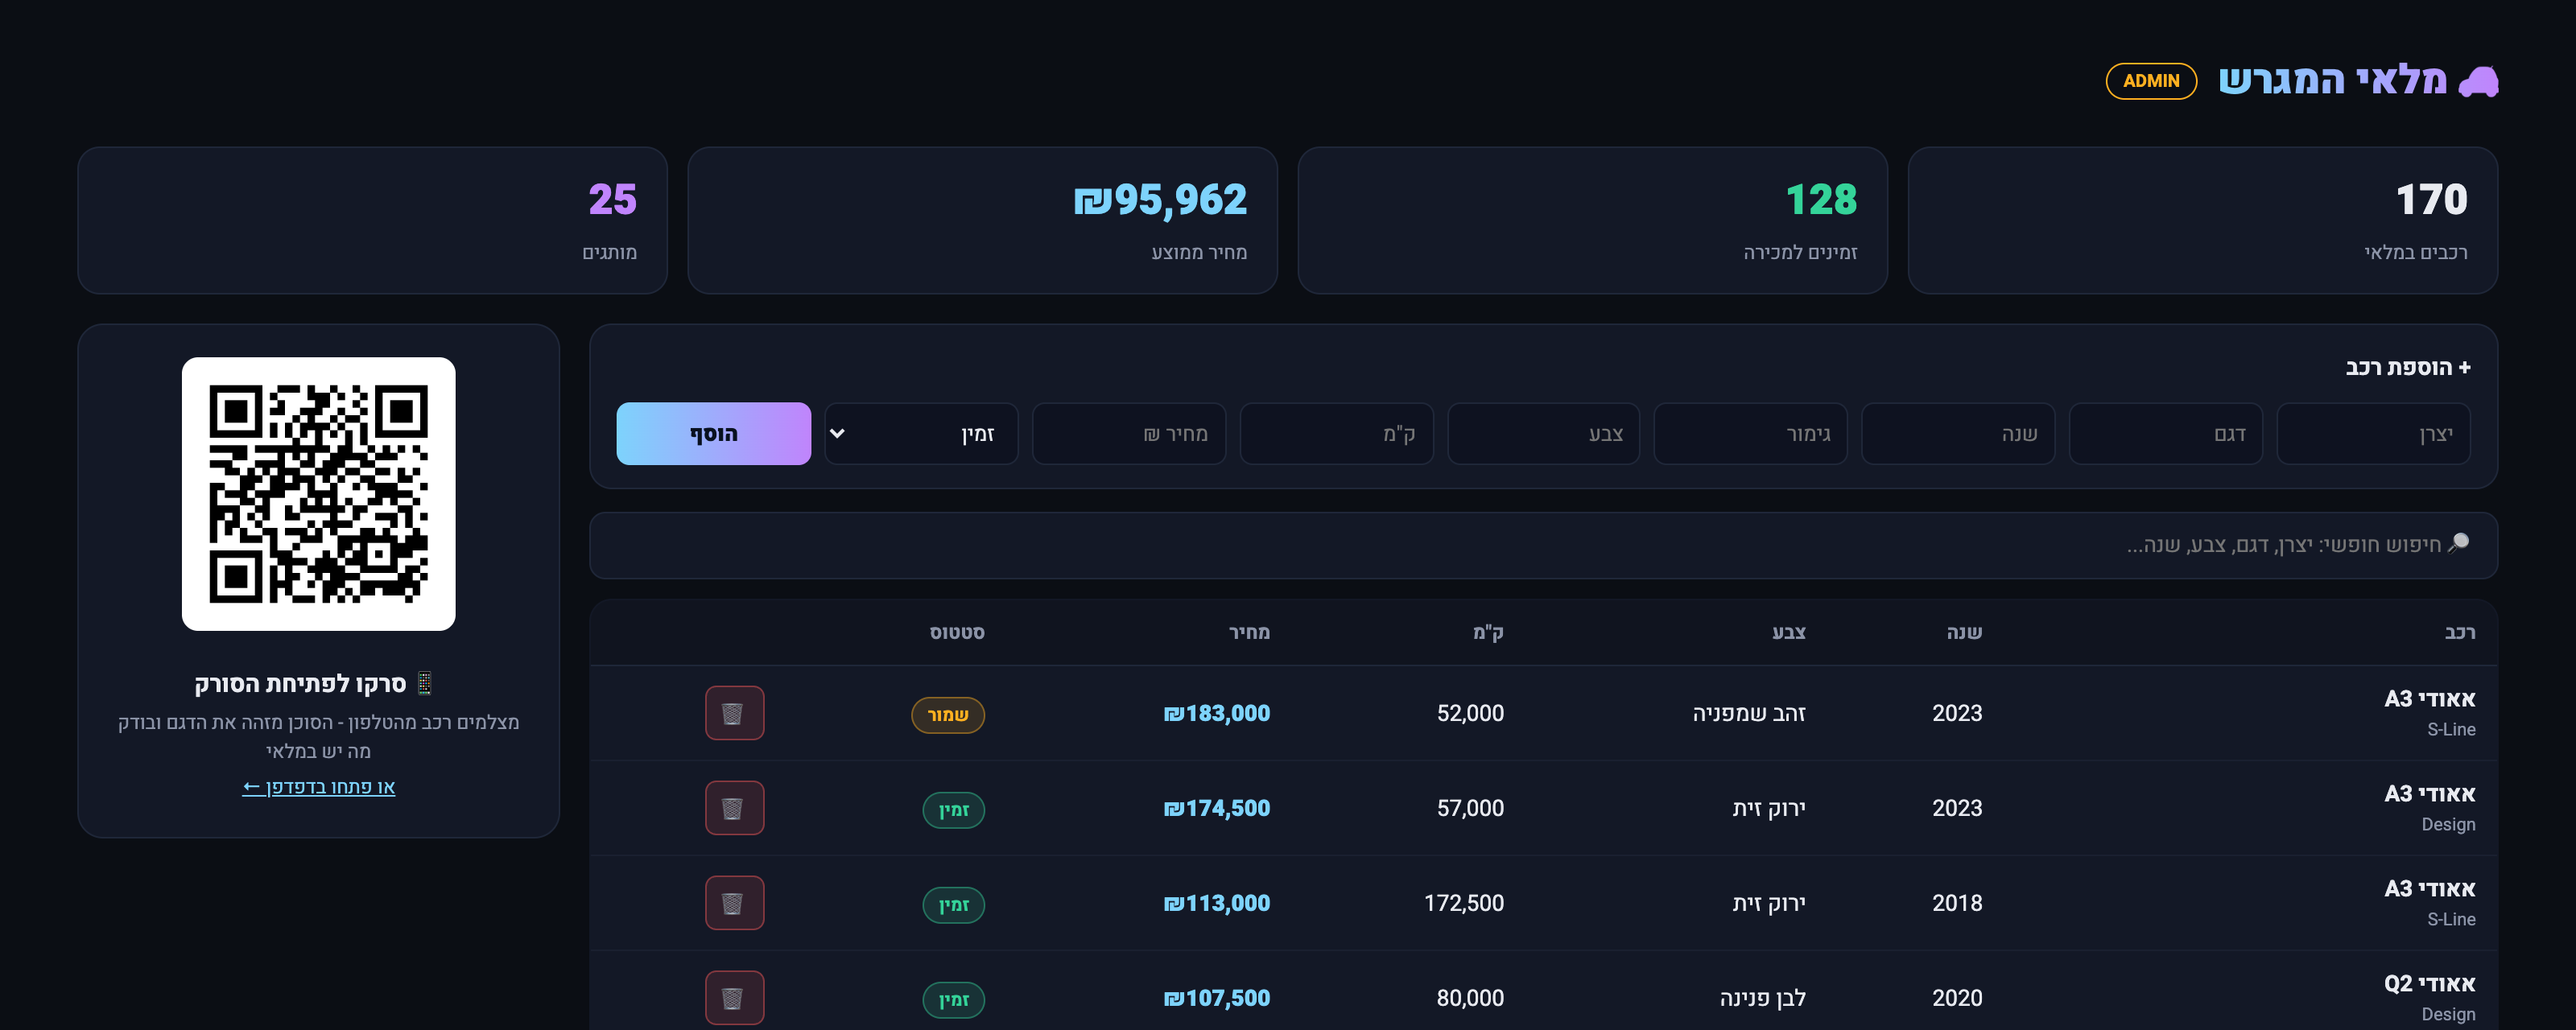Click the QR code image

coord(318,494)
